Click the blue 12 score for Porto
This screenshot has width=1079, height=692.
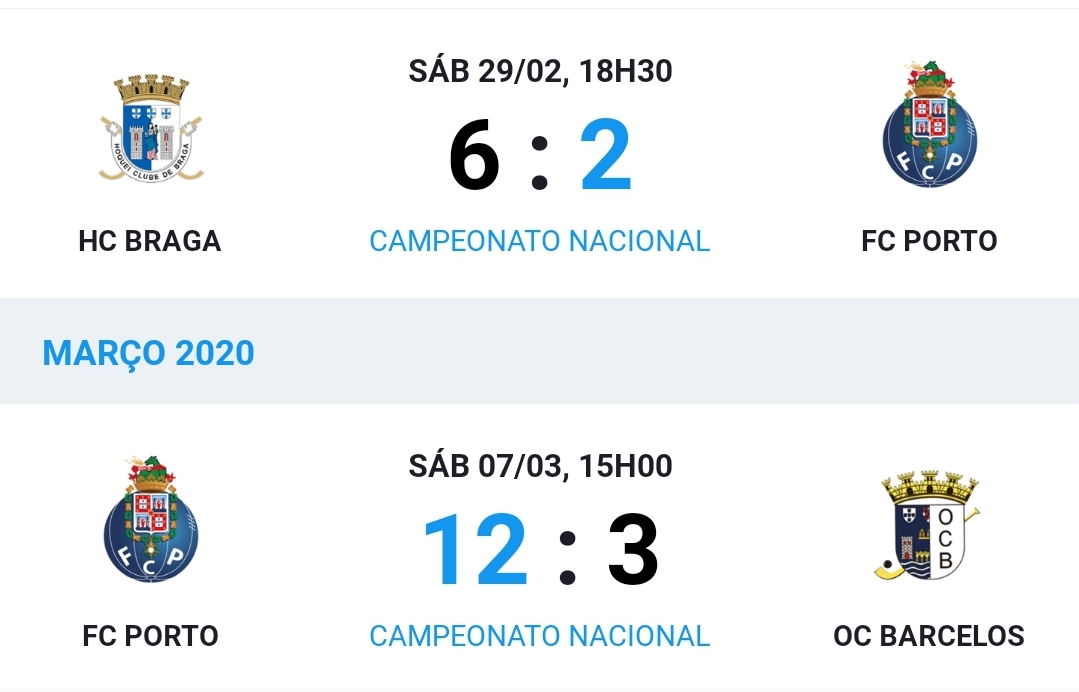[x=475, y=550]
